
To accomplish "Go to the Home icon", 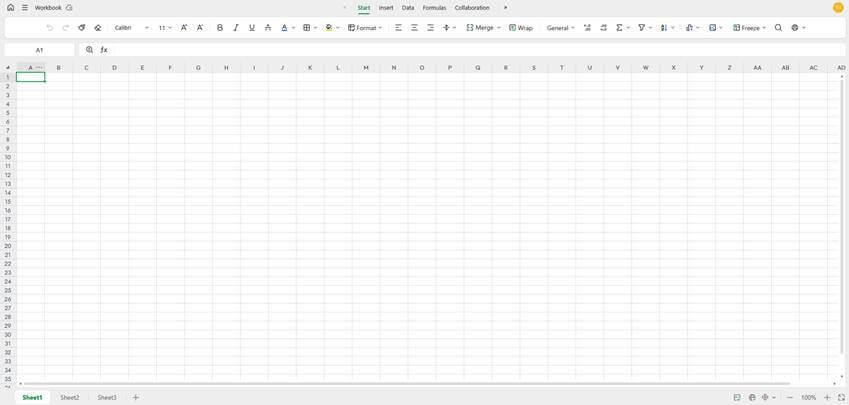I will 11,8.
